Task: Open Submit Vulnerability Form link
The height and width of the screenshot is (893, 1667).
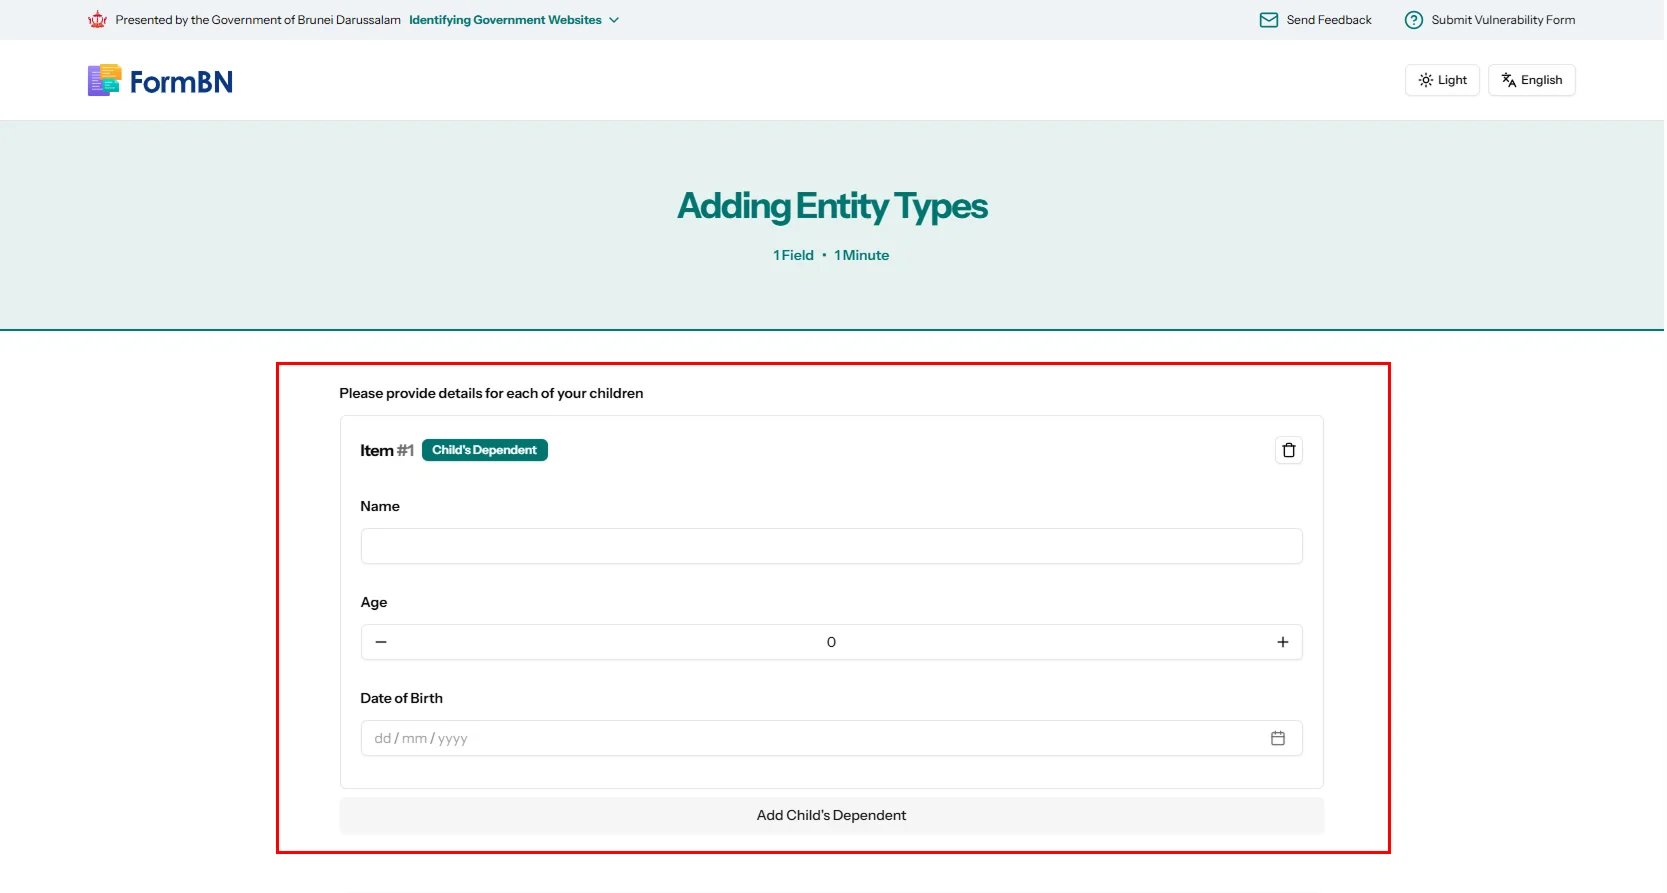Action: [1502, 20]
